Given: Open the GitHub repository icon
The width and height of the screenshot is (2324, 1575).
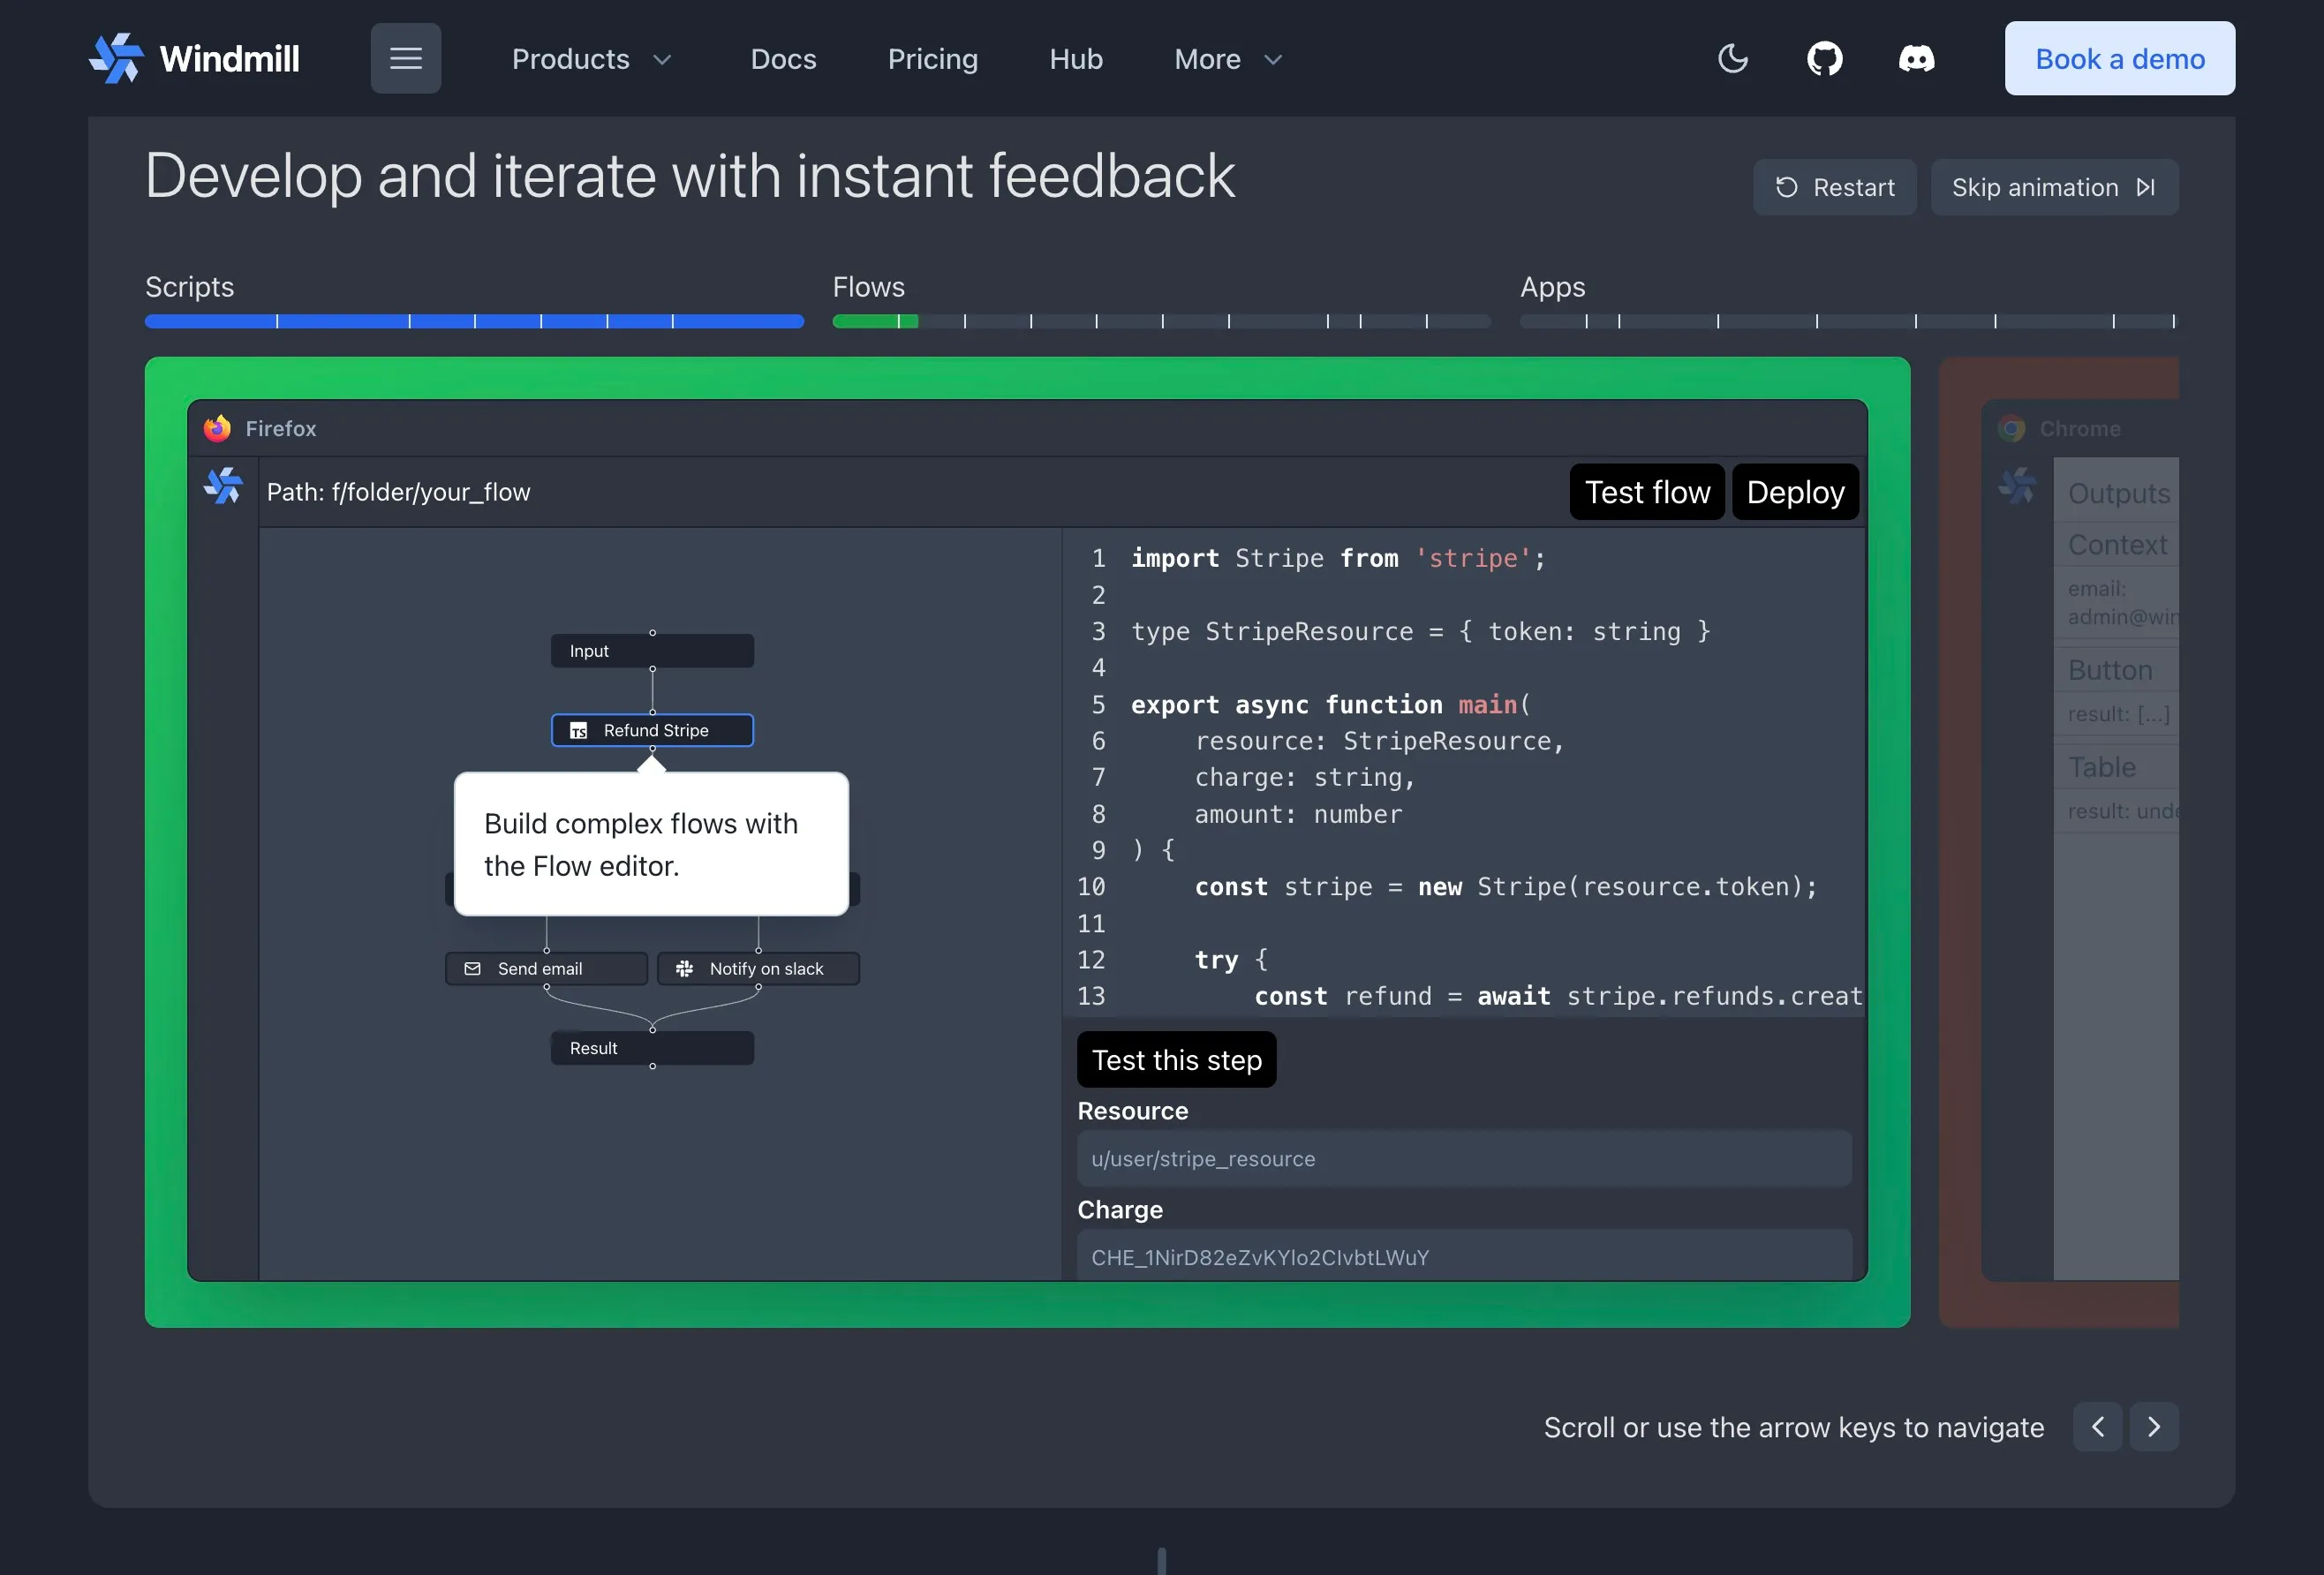Looking at the screenshot, I should tap(1824, 58).
